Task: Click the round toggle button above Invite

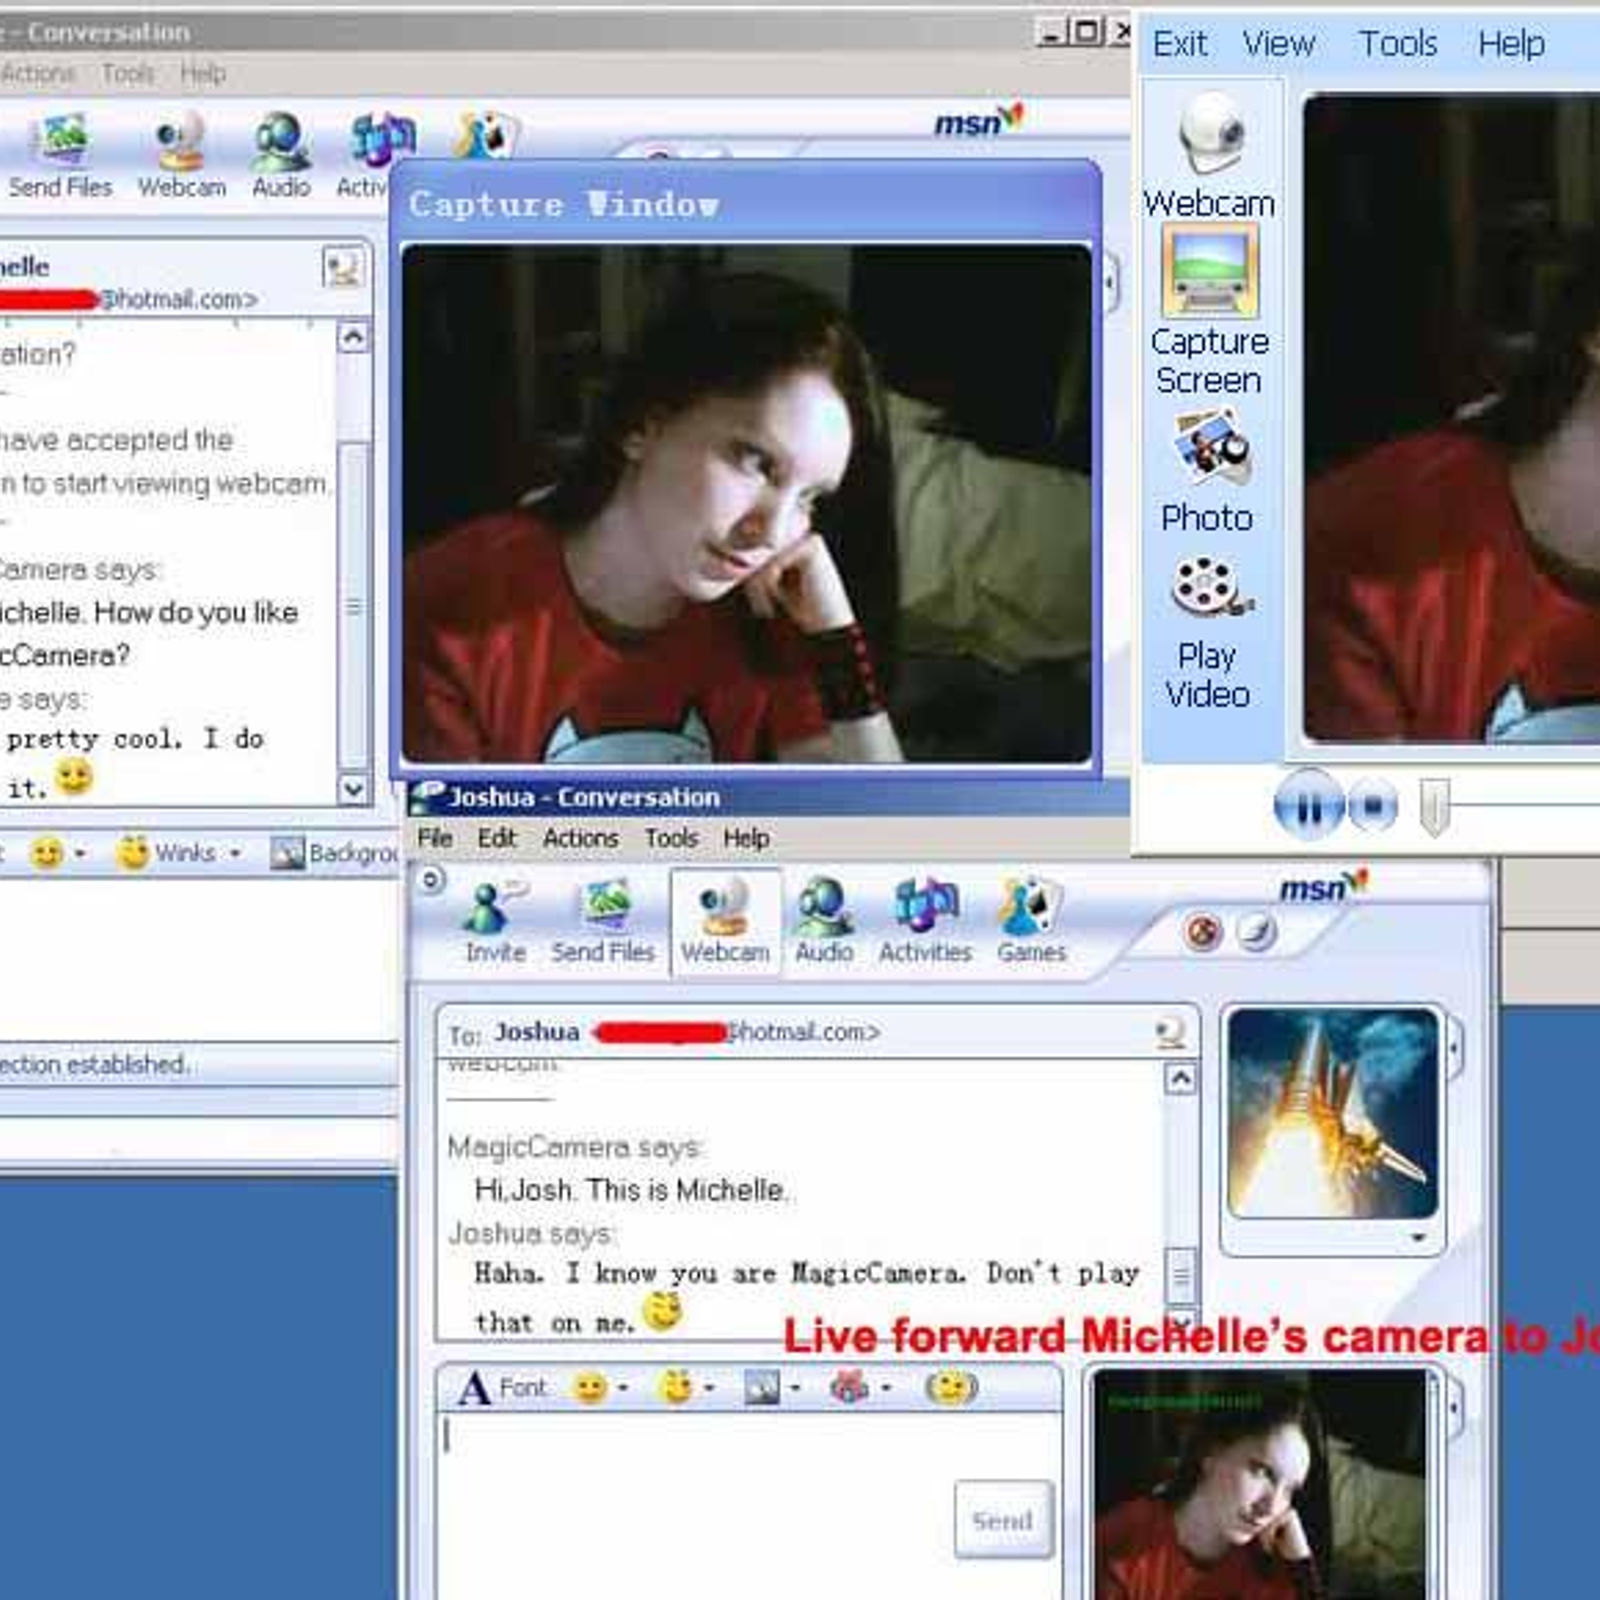Action: 431,880
